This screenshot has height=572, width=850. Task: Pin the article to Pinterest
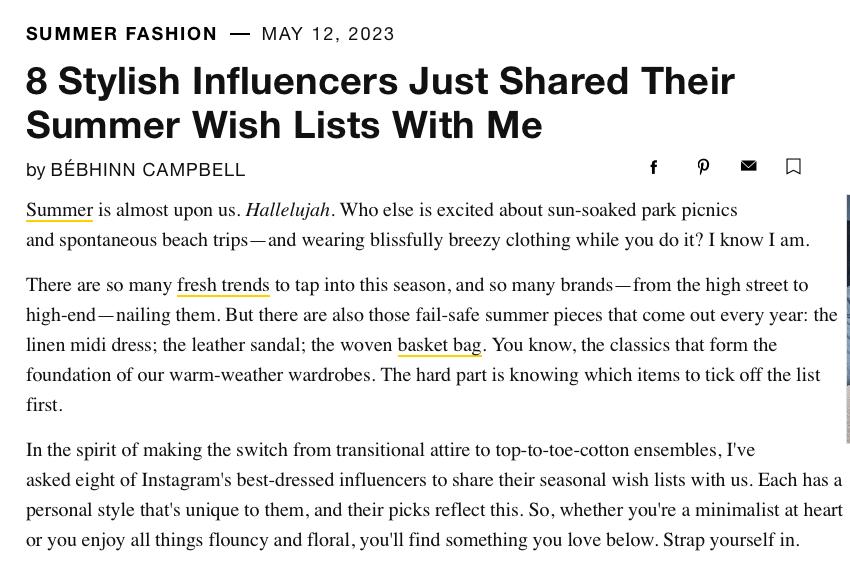[x=703, y=167]
